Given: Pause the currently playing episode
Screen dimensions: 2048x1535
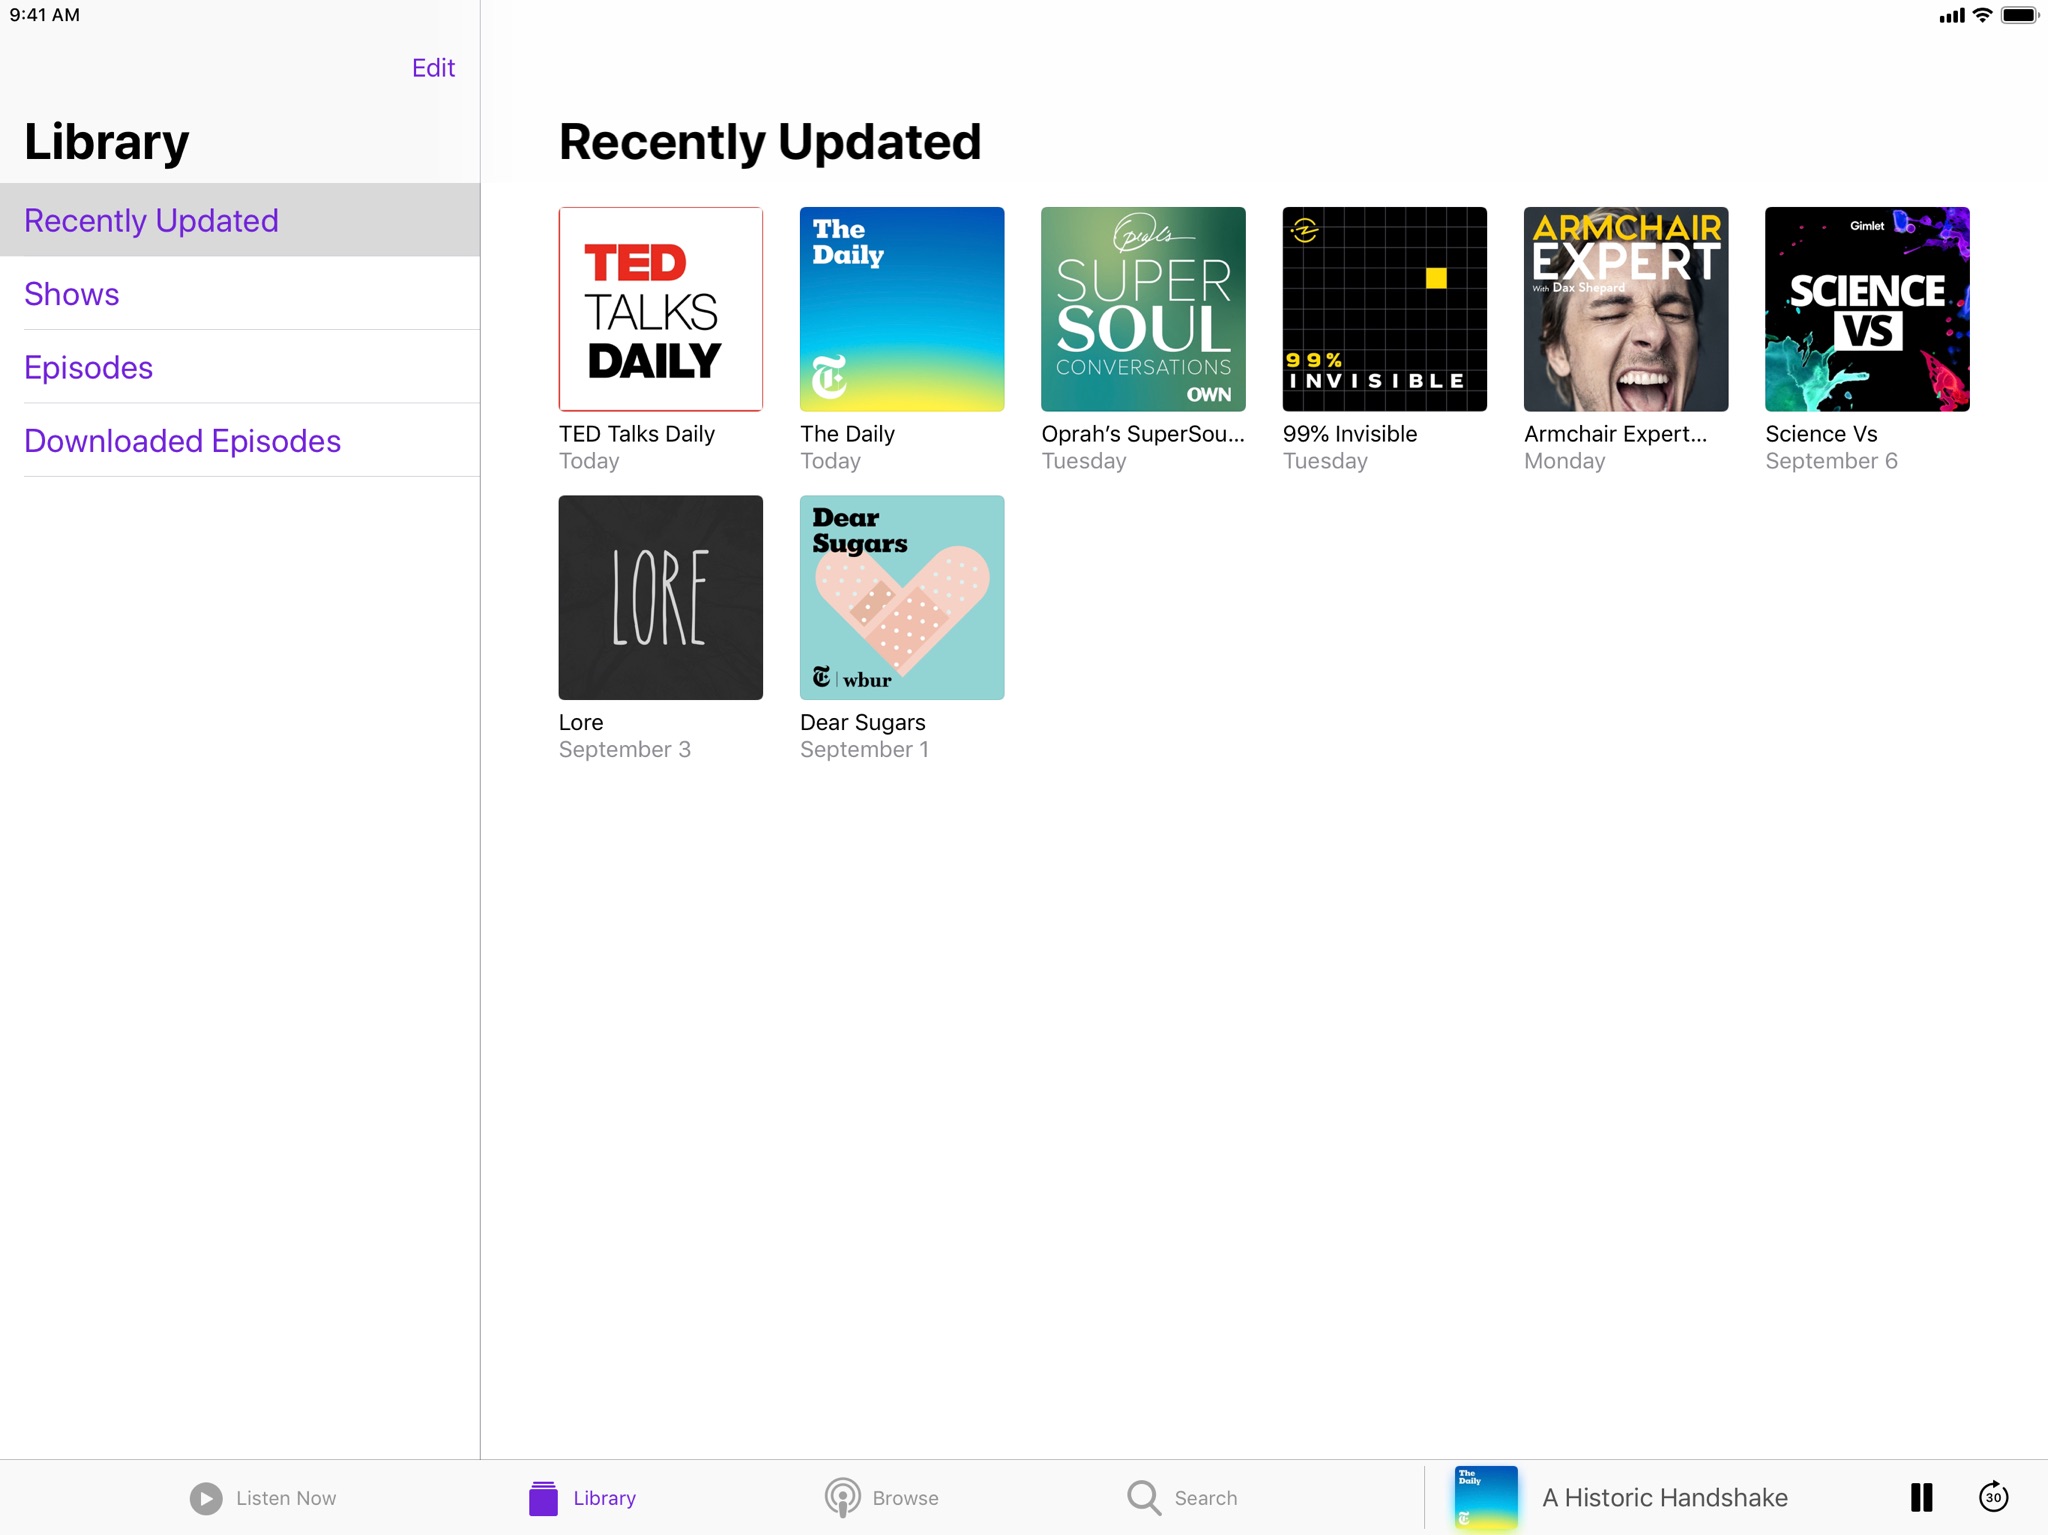Looking at the screenshot, I should tap(1921, 1497).
